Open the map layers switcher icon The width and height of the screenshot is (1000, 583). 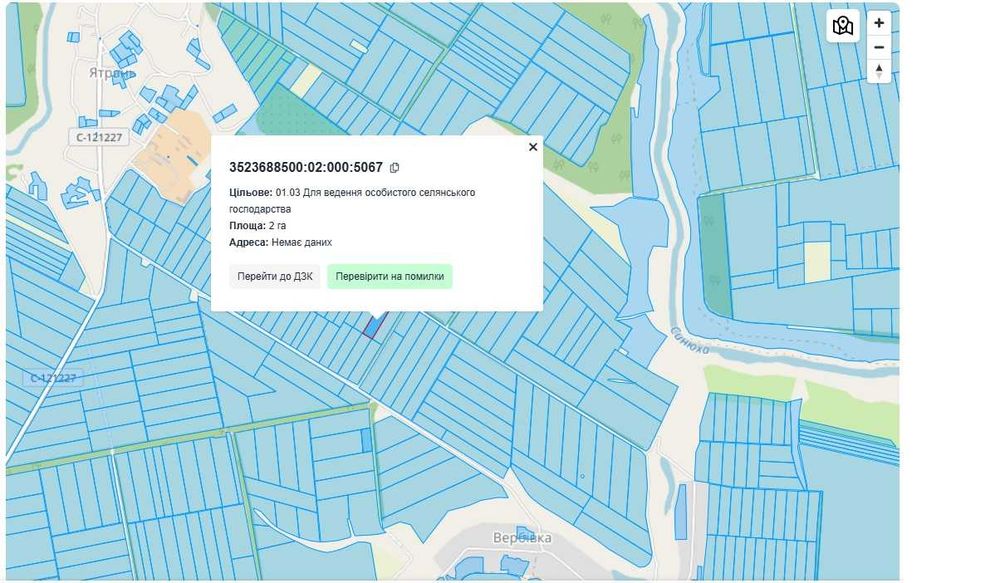(x=842, y=26)
